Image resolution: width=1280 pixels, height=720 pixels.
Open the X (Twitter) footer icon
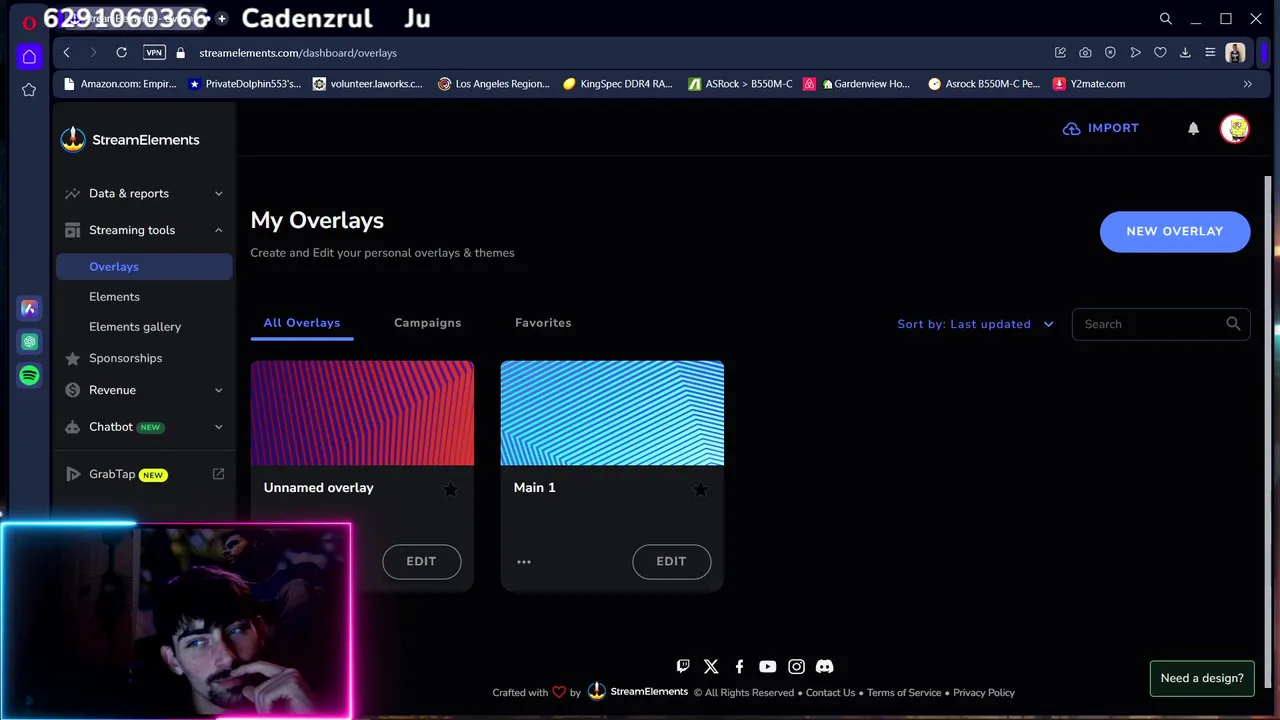coord(711,666)
